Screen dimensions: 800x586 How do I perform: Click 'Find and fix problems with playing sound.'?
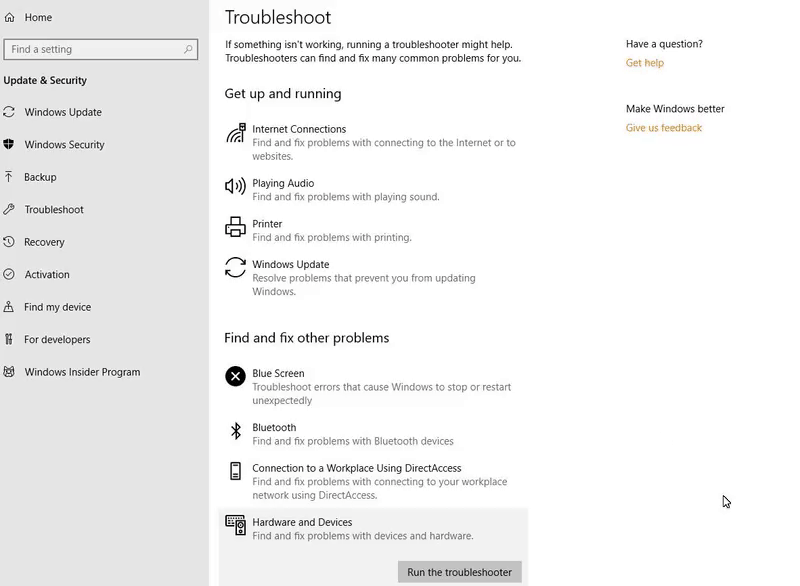coord(345,197)
